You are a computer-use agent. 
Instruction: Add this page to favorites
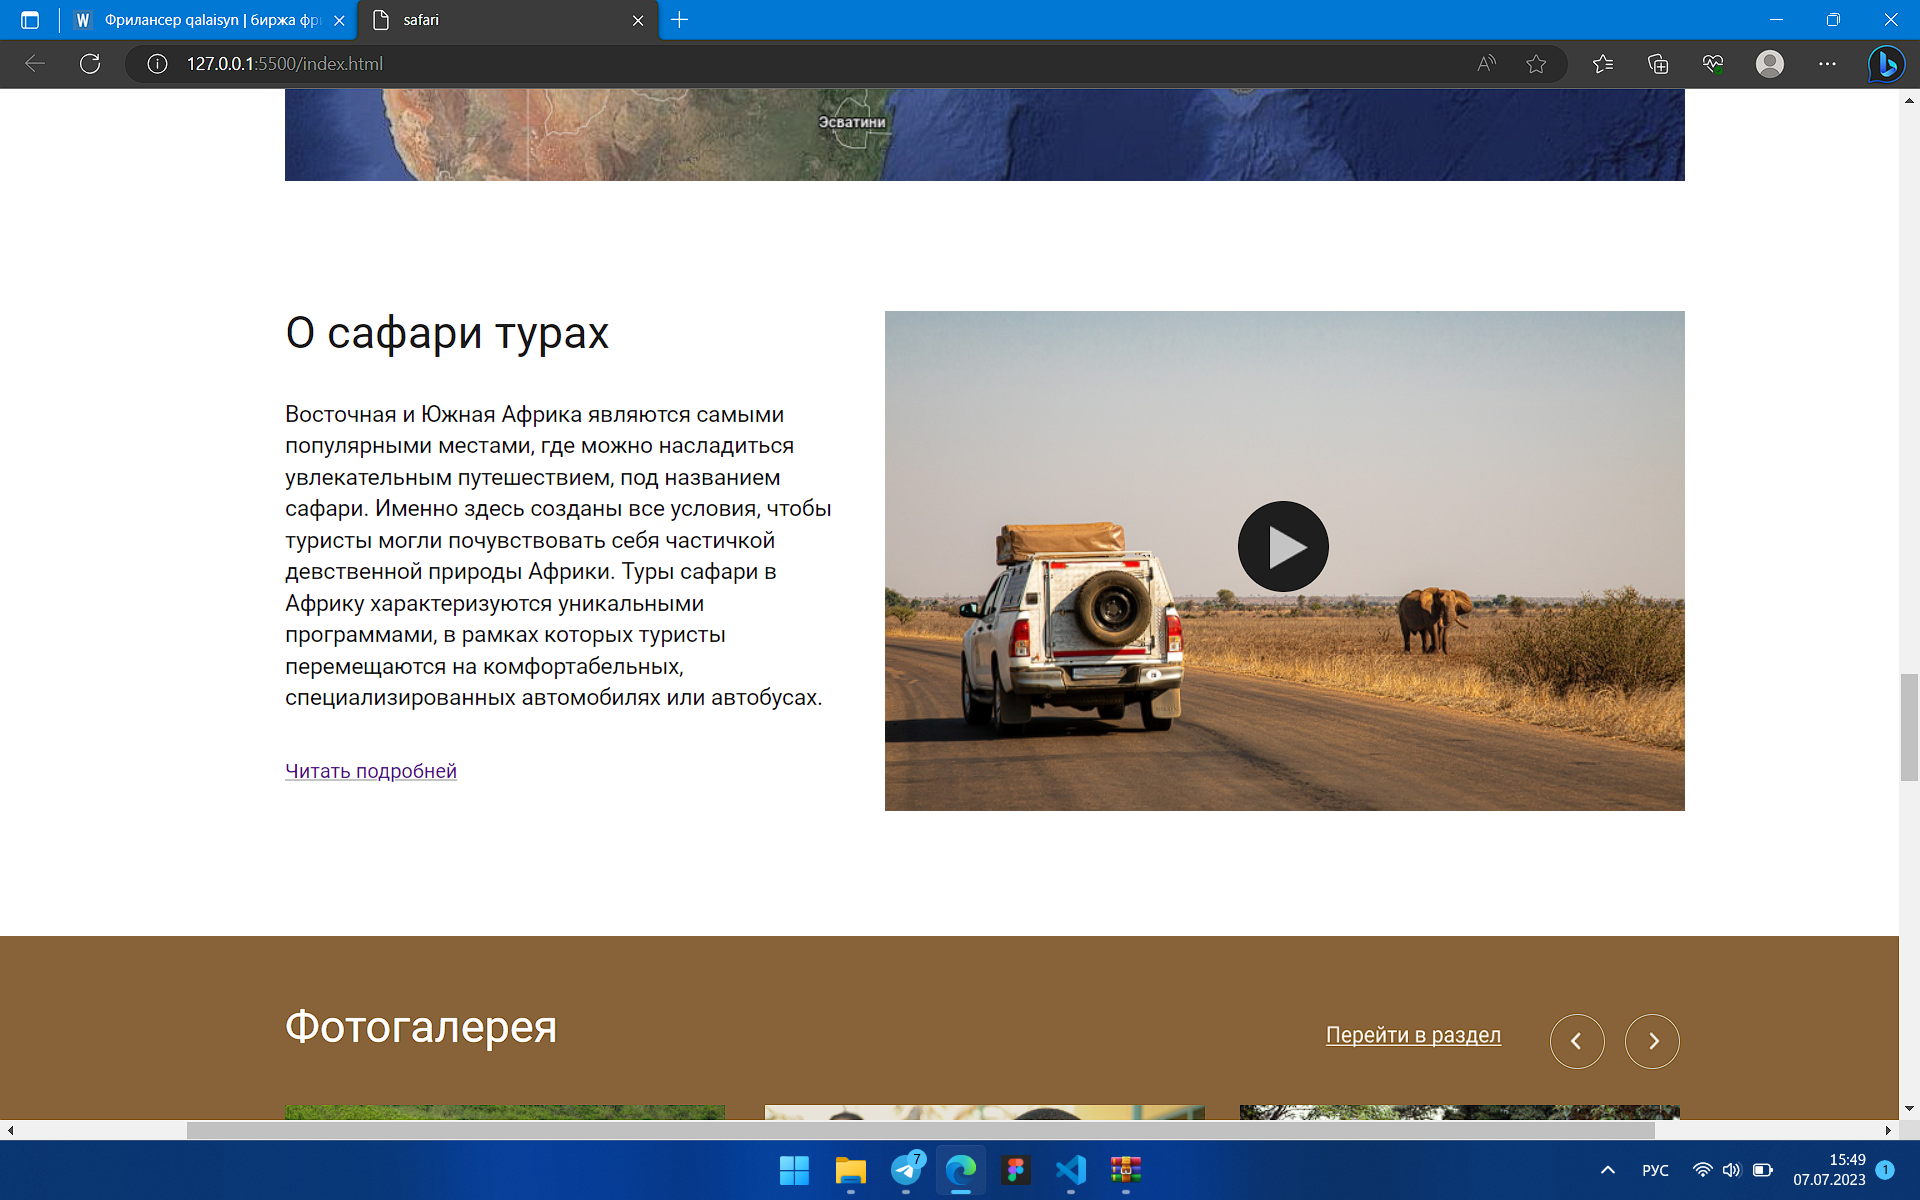point(1536,64)
